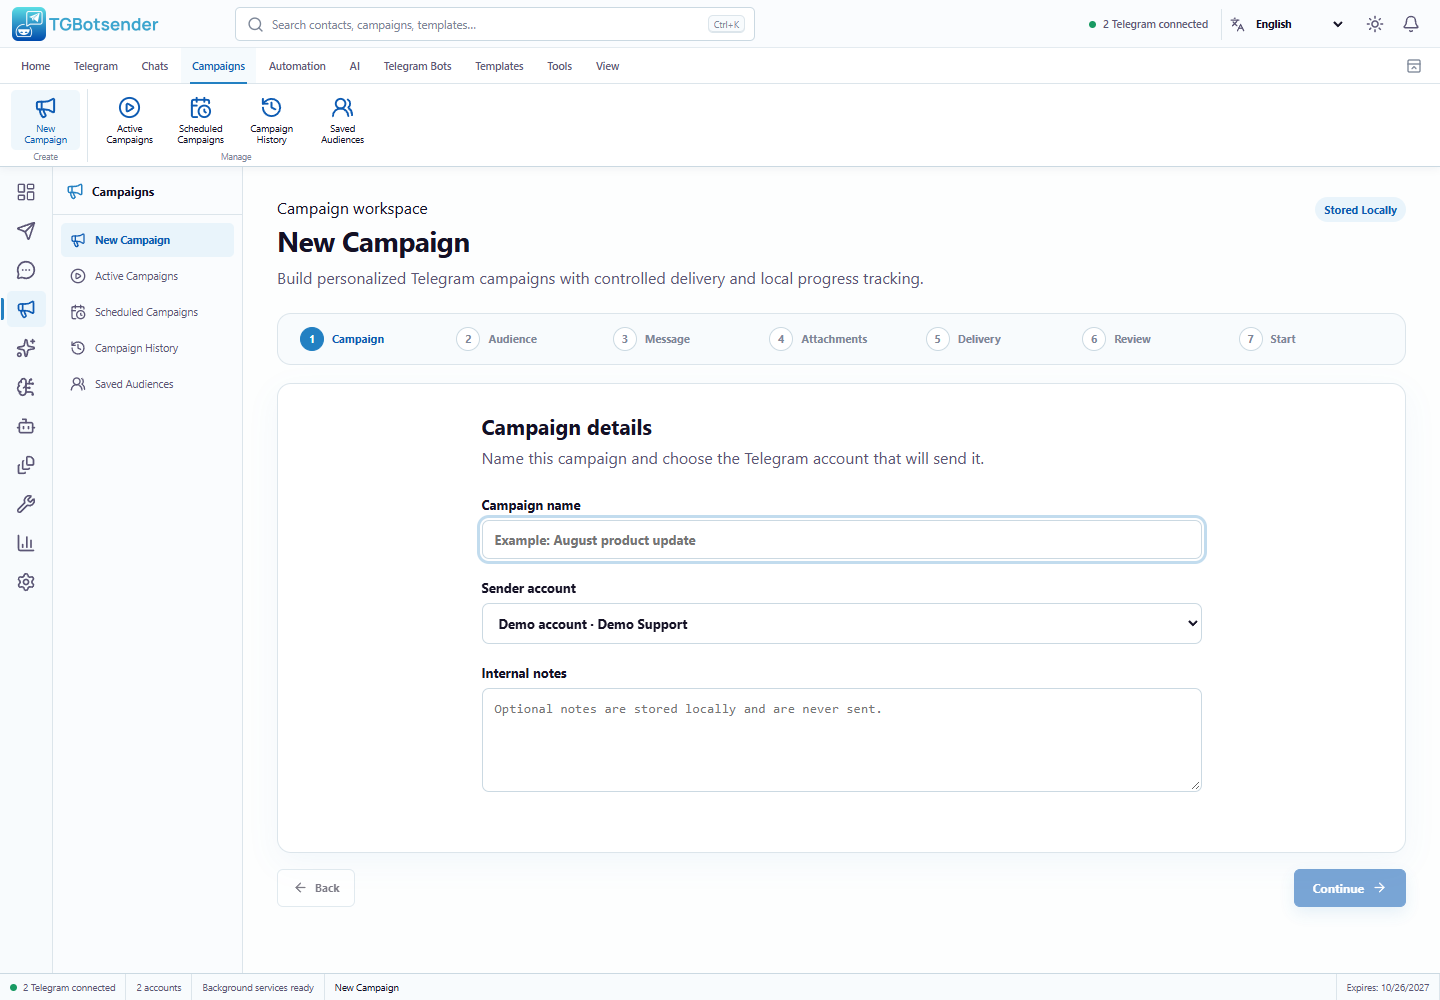
Task: Jump to step 3 Message
Action: click(652, 339)
